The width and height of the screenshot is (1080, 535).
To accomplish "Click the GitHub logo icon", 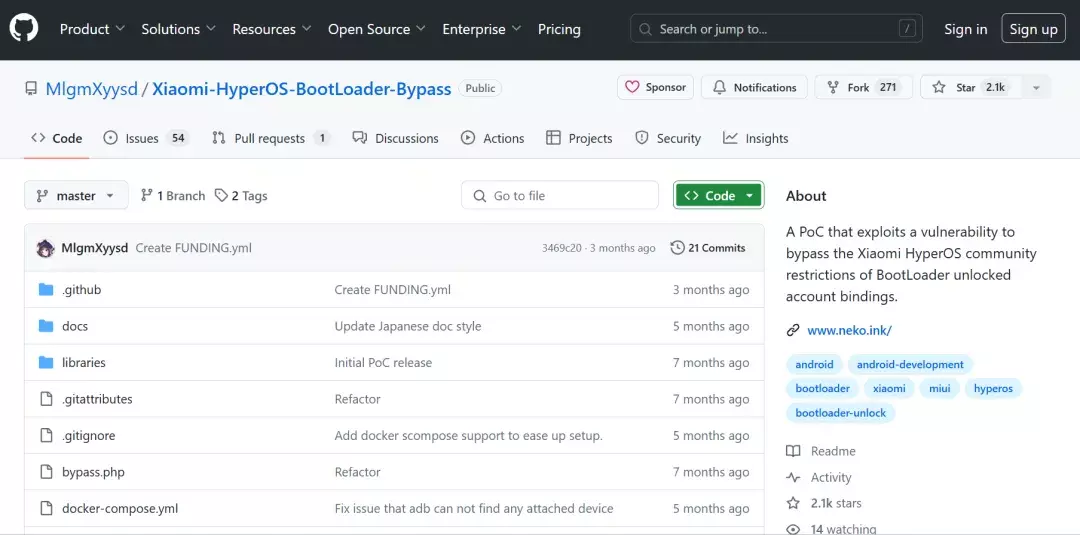I will tap(24, 29).
